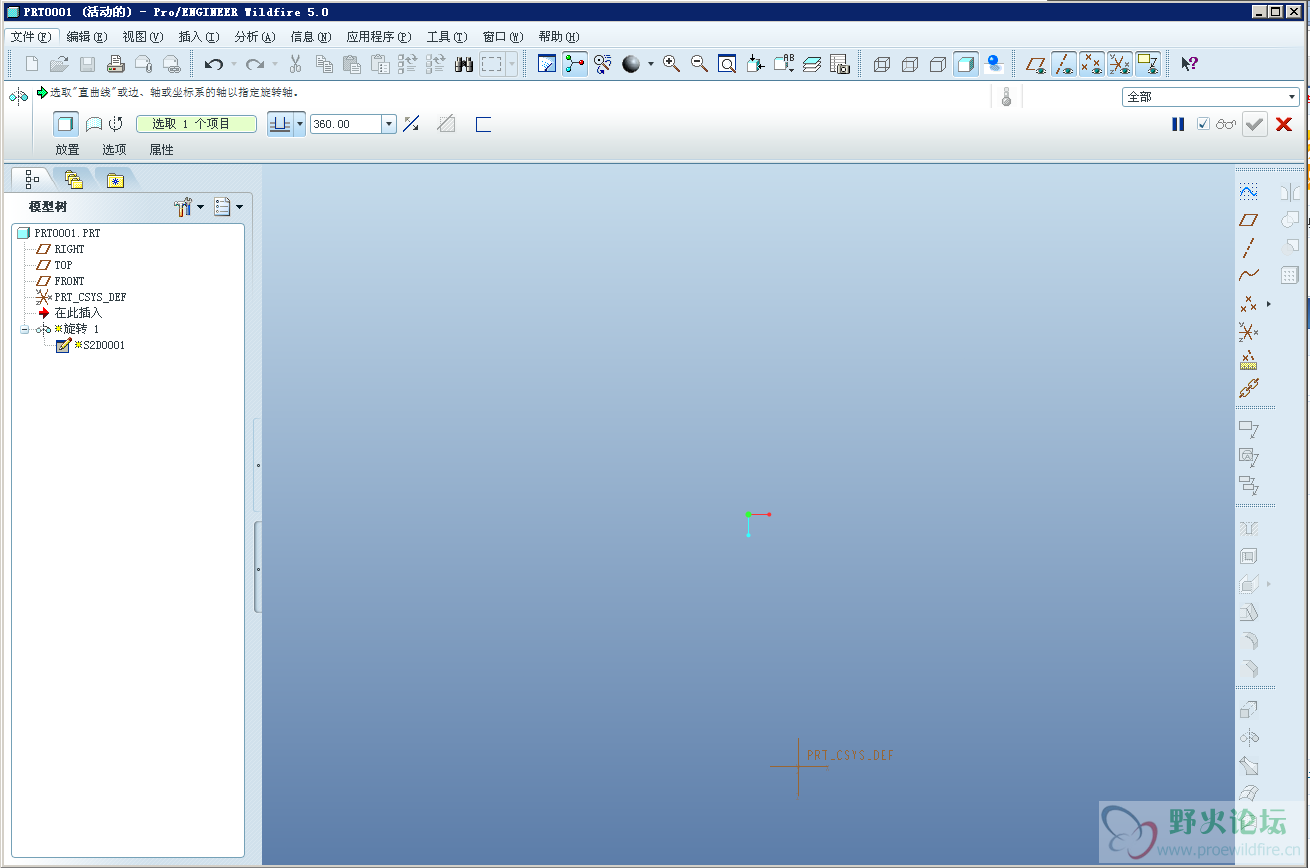Cancel feature with red X
The width and height of the screenshot is (1310, 868).
[x=1284, y=124]
